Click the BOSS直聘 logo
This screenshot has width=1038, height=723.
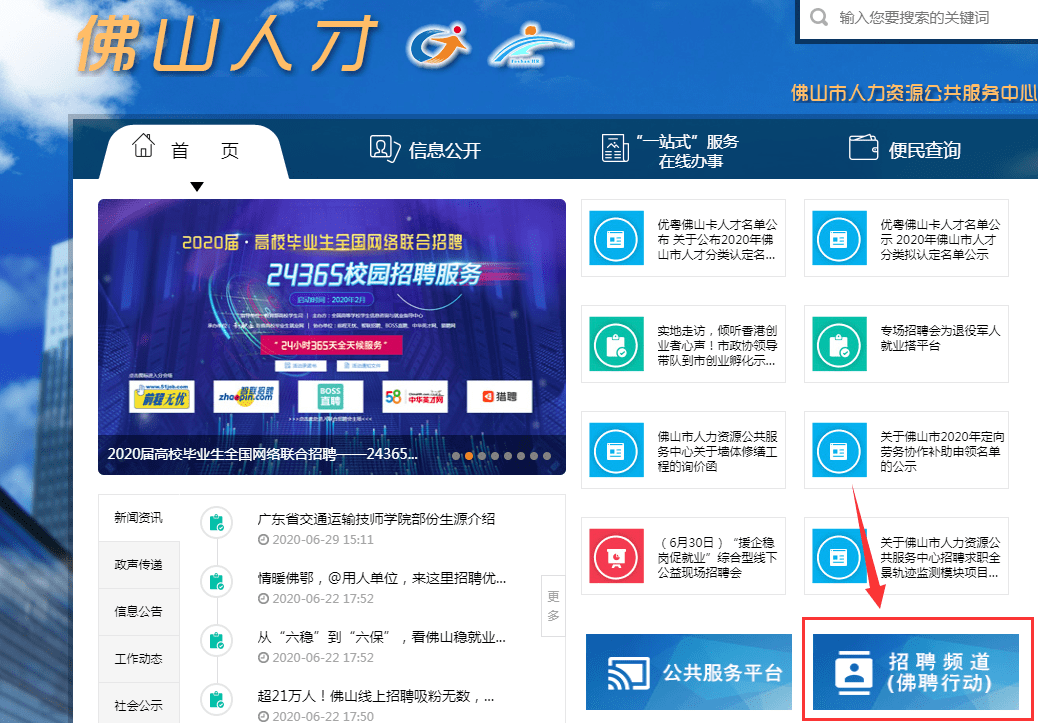tap(330, 397)
